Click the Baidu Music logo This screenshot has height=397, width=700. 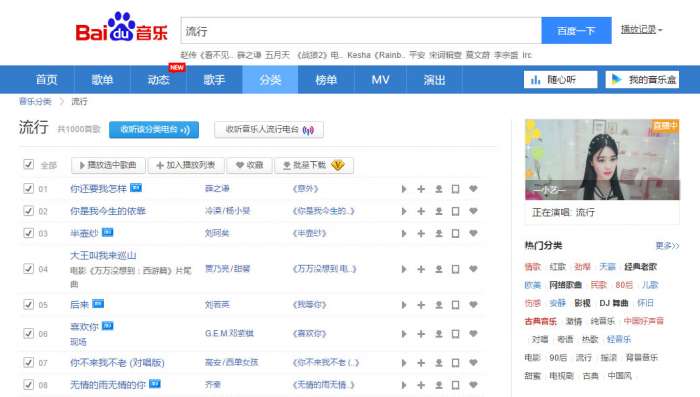[121, 27]
